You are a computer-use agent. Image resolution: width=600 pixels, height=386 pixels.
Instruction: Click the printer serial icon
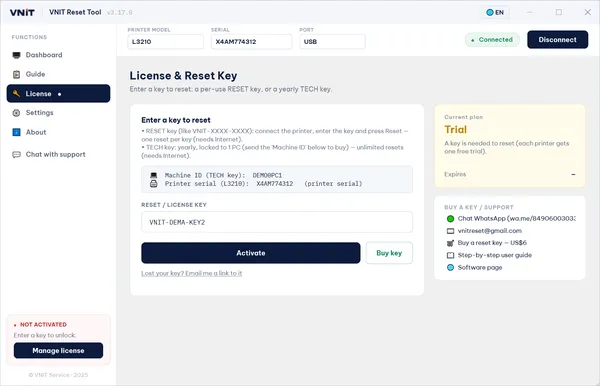[153, 184]
